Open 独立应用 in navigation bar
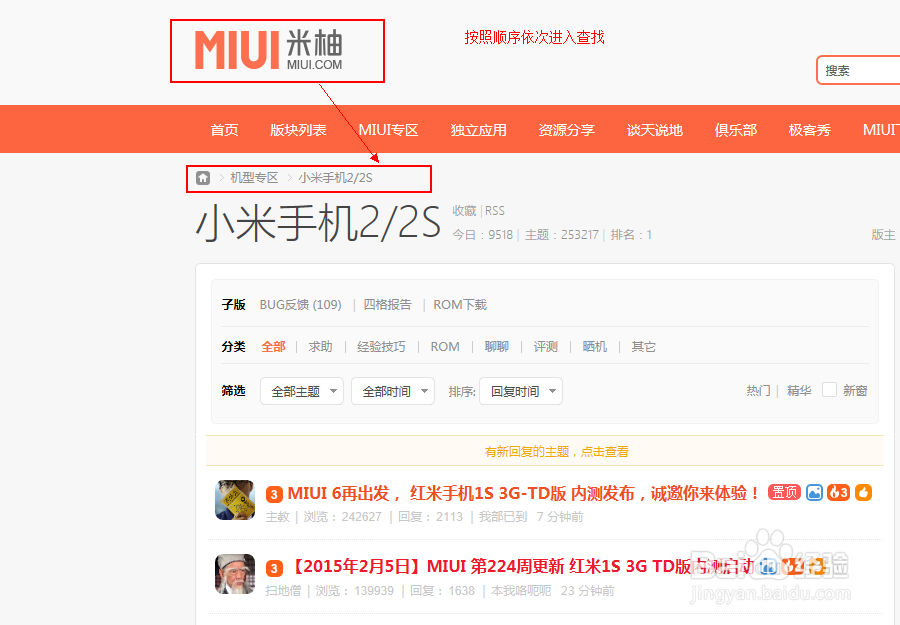The image size is (900, 625). 478,130
